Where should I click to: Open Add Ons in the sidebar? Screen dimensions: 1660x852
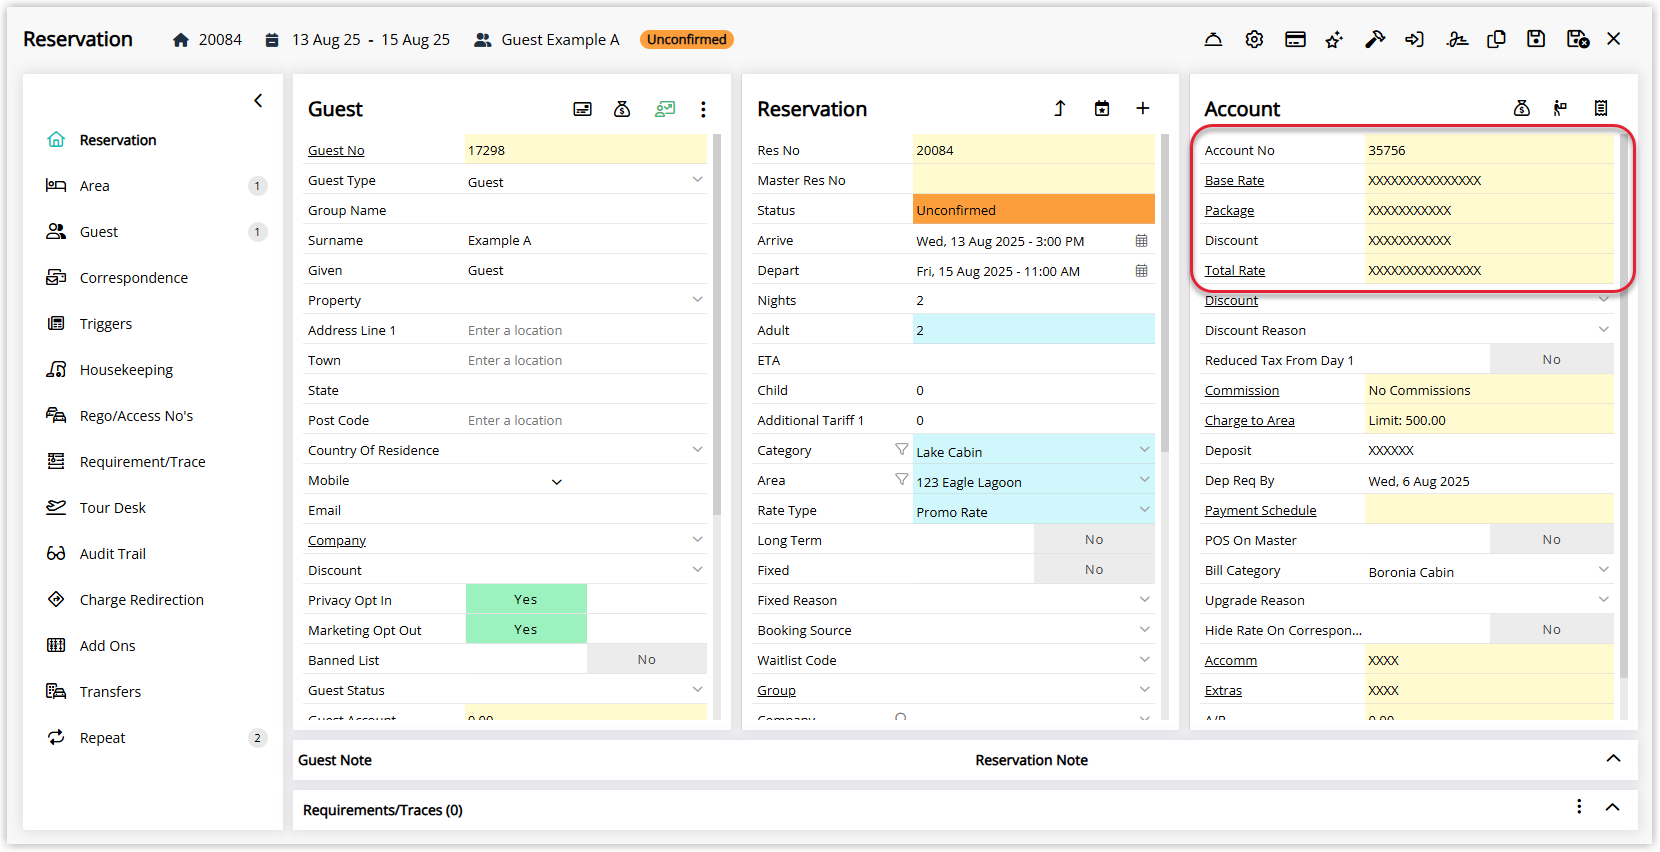pos(108,646)
